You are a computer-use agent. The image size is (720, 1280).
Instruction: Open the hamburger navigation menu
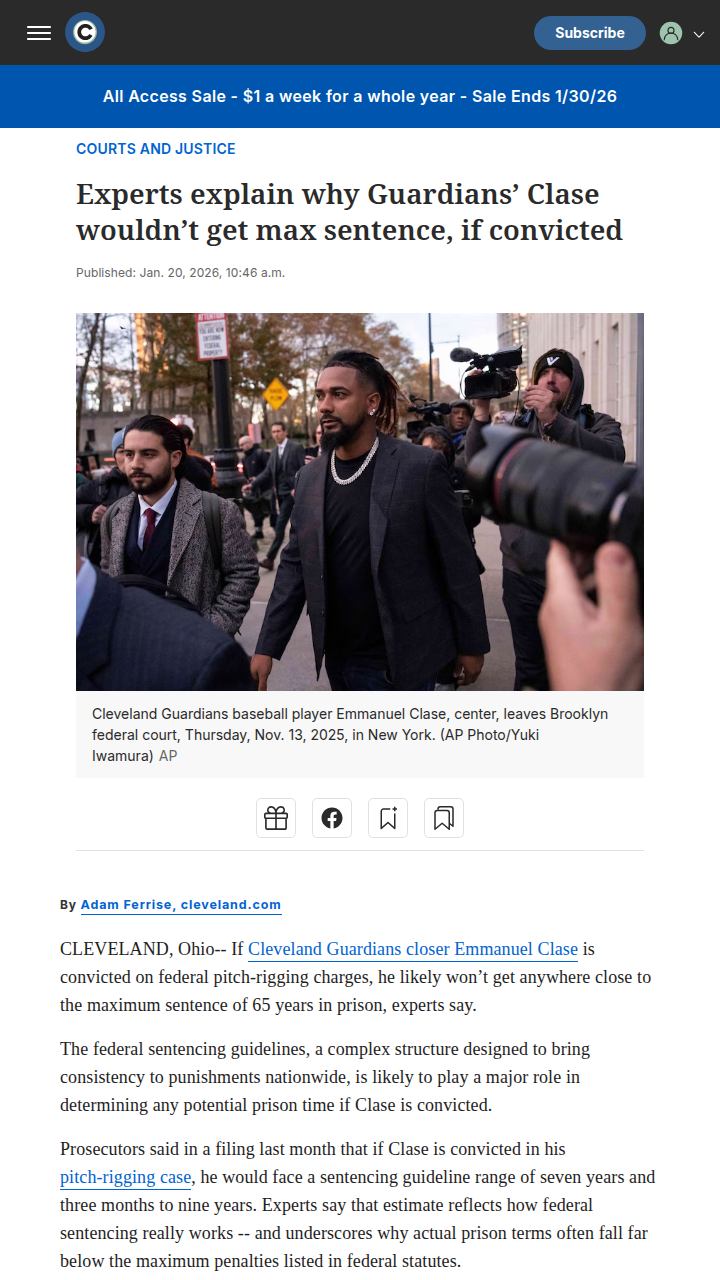[39, 33]
